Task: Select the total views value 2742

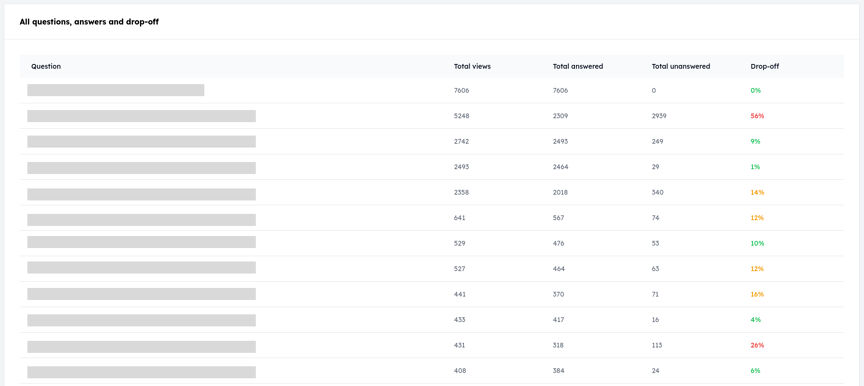Action: (461, 142)
